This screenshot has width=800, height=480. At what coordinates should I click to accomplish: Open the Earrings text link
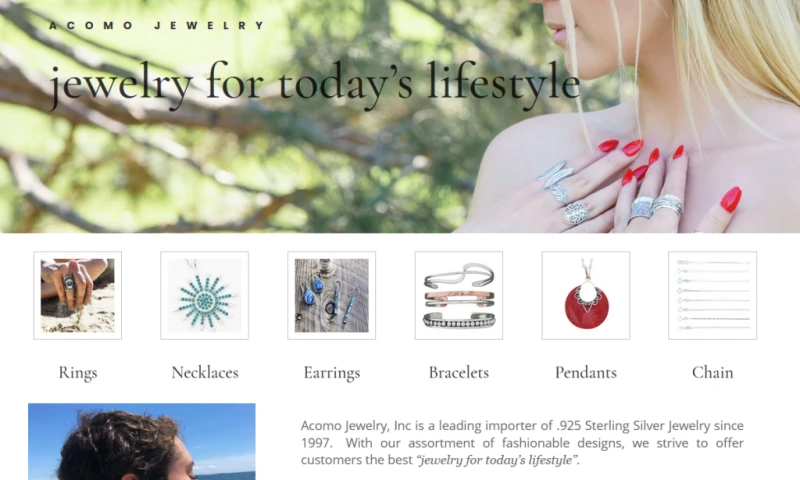[x=332, y=373]
